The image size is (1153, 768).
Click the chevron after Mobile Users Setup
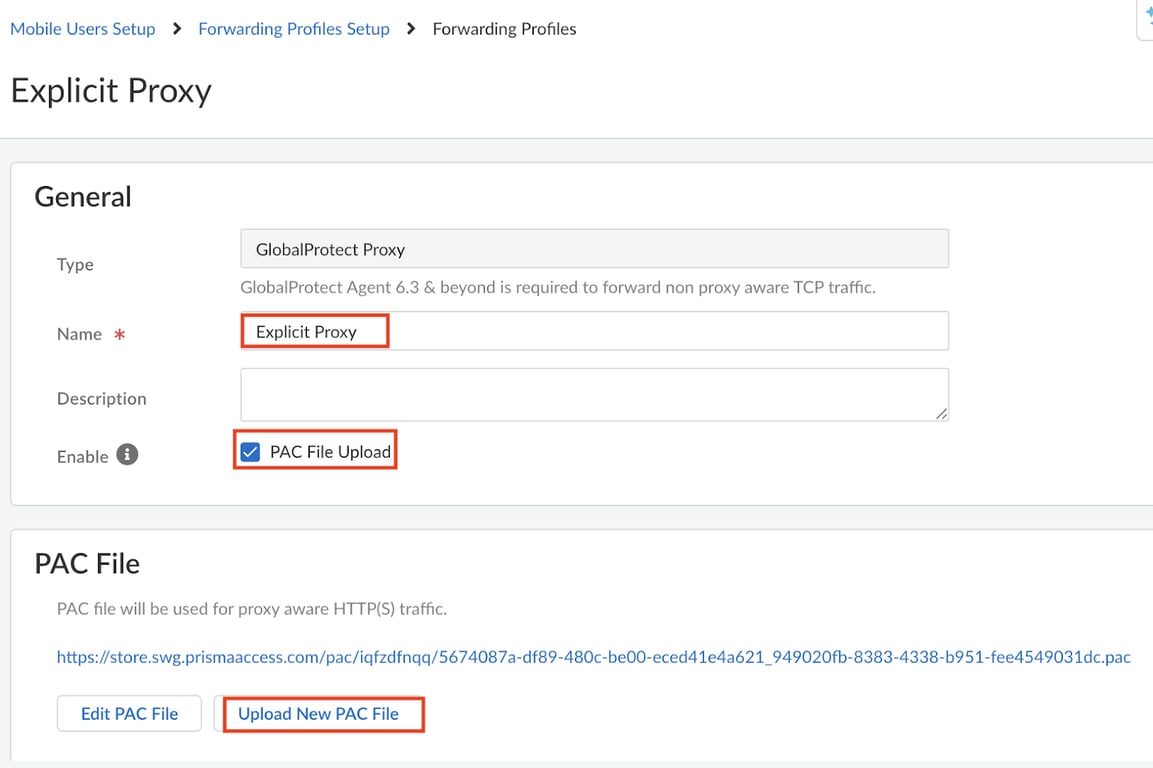(177, 29)
